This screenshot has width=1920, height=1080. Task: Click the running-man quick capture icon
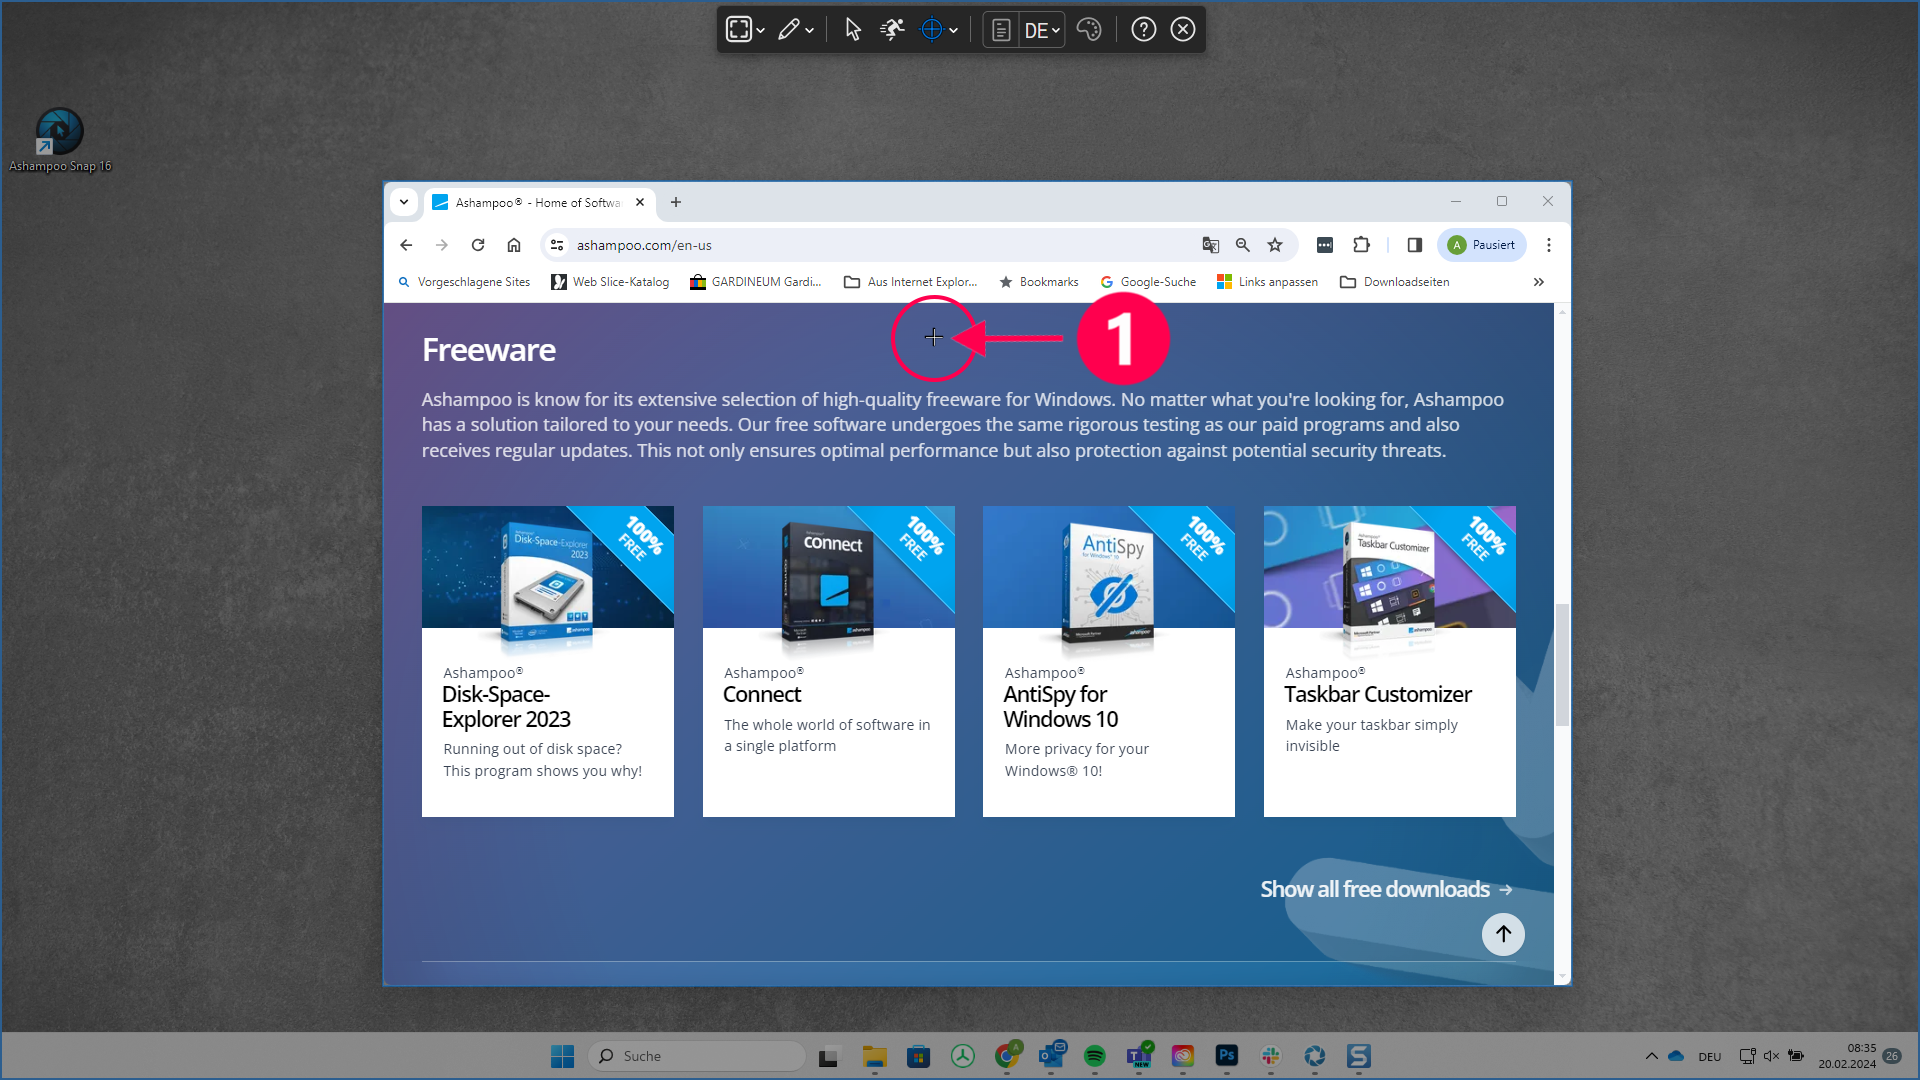892,29
